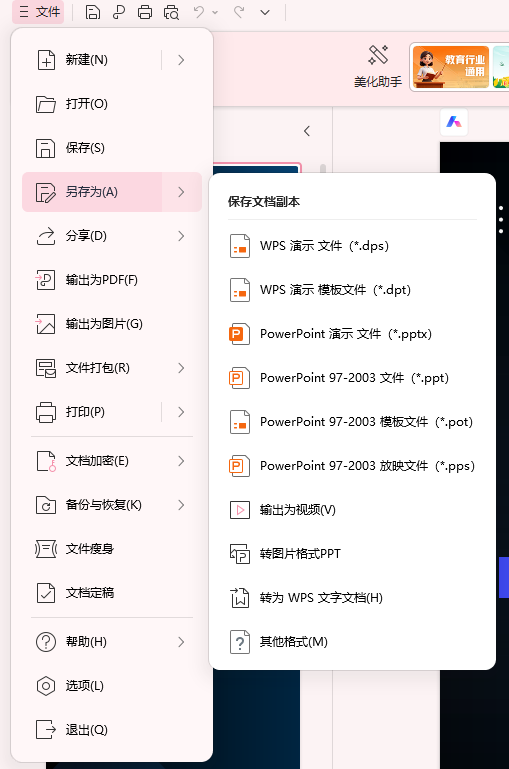Click the redo arrow icon
Image resolution: width=509 pixels, height=769 pixels.
(x=239, y=12)
